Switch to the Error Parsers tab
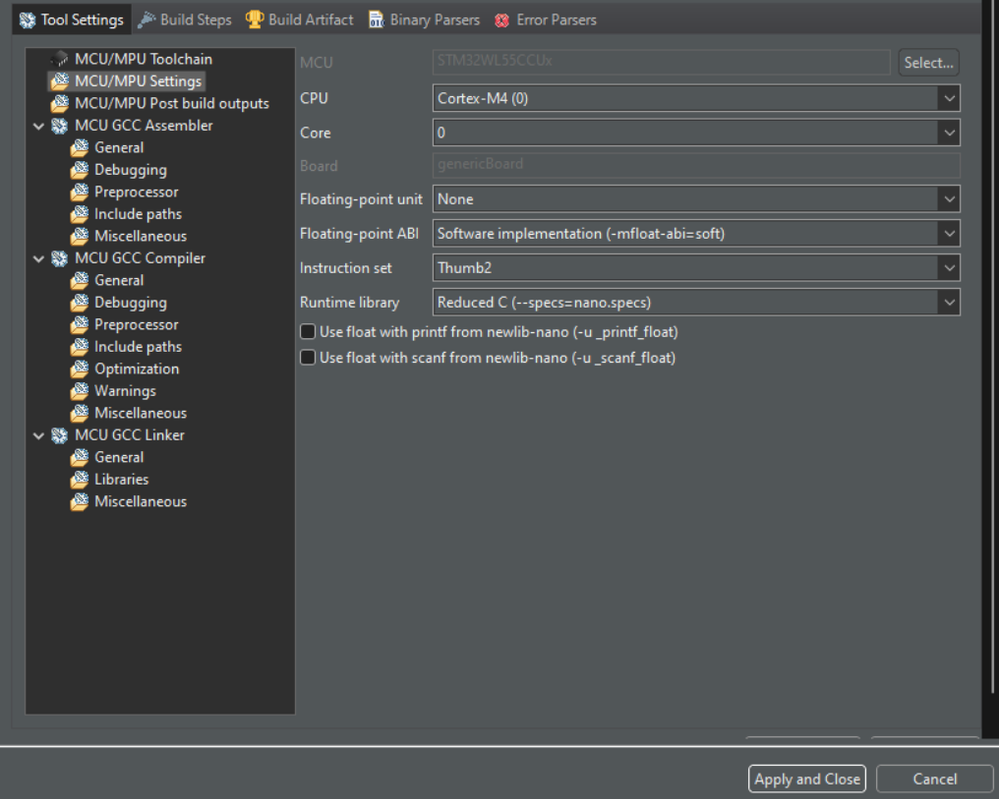Image resolution: width=999 pixels, height=799 pixels. [545, 20]
